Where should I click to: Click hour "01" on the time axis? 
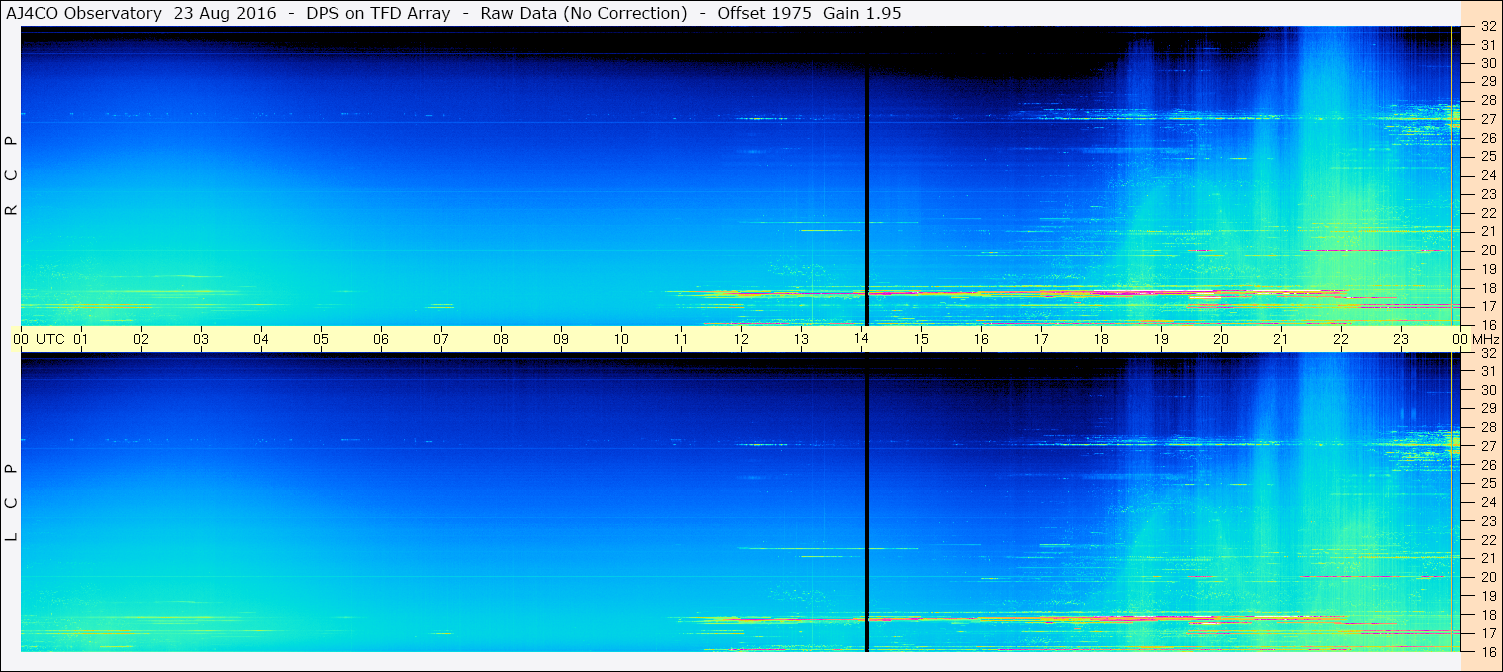point(81,339)
